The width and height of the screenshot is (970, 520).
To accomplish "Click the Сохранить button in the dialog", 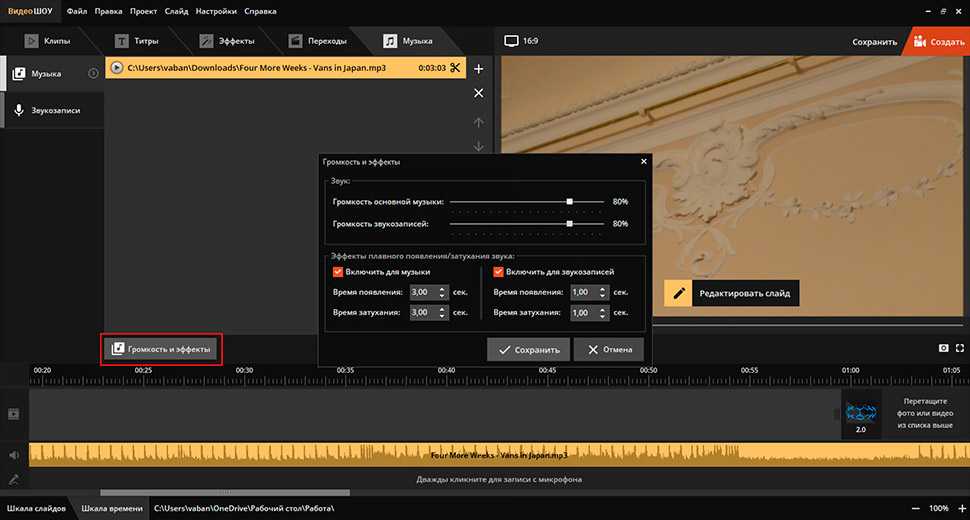I will (x=529, y=349).
